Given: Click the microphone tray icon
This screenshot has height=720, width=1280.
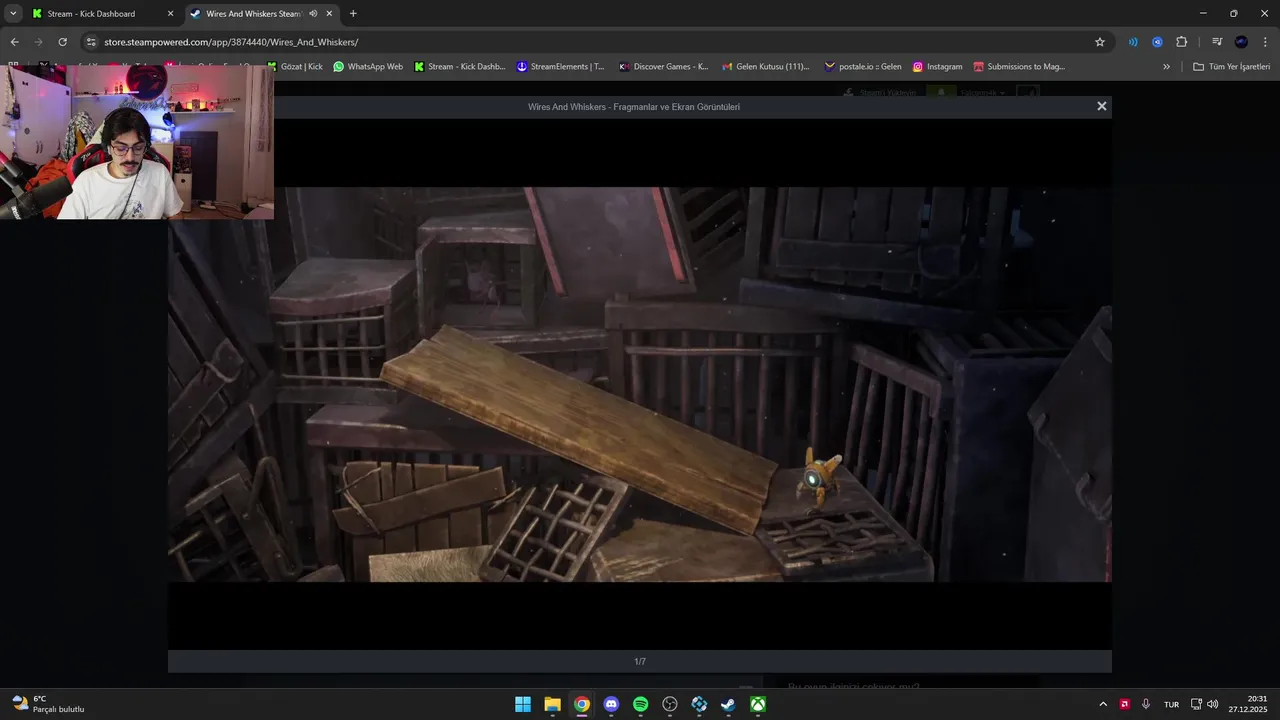Looking at the screenshot, I should coord(1146,704).
